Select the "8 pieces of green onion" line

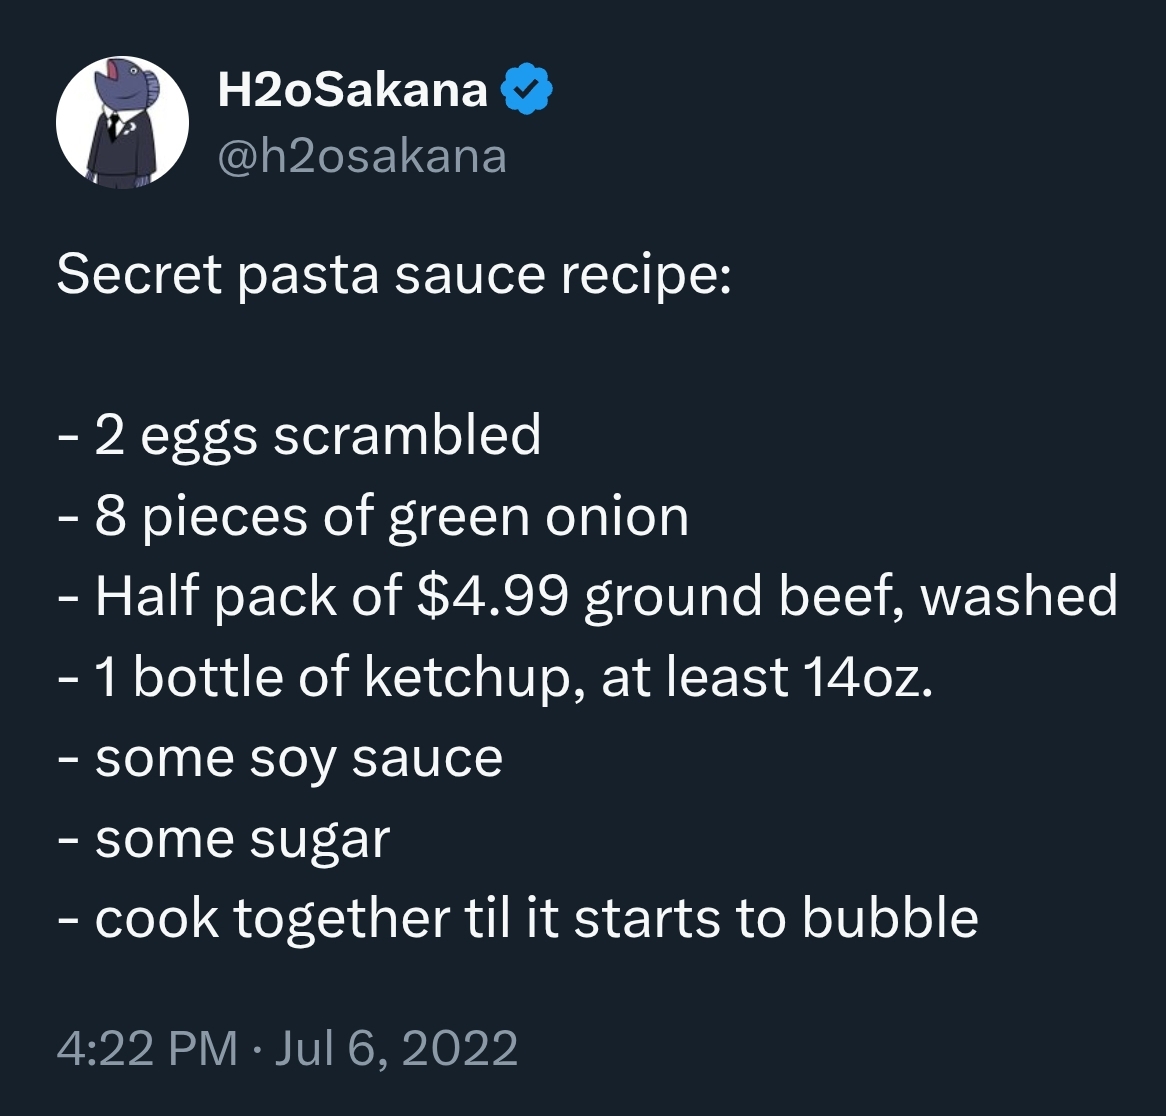[x=391, y=517]
